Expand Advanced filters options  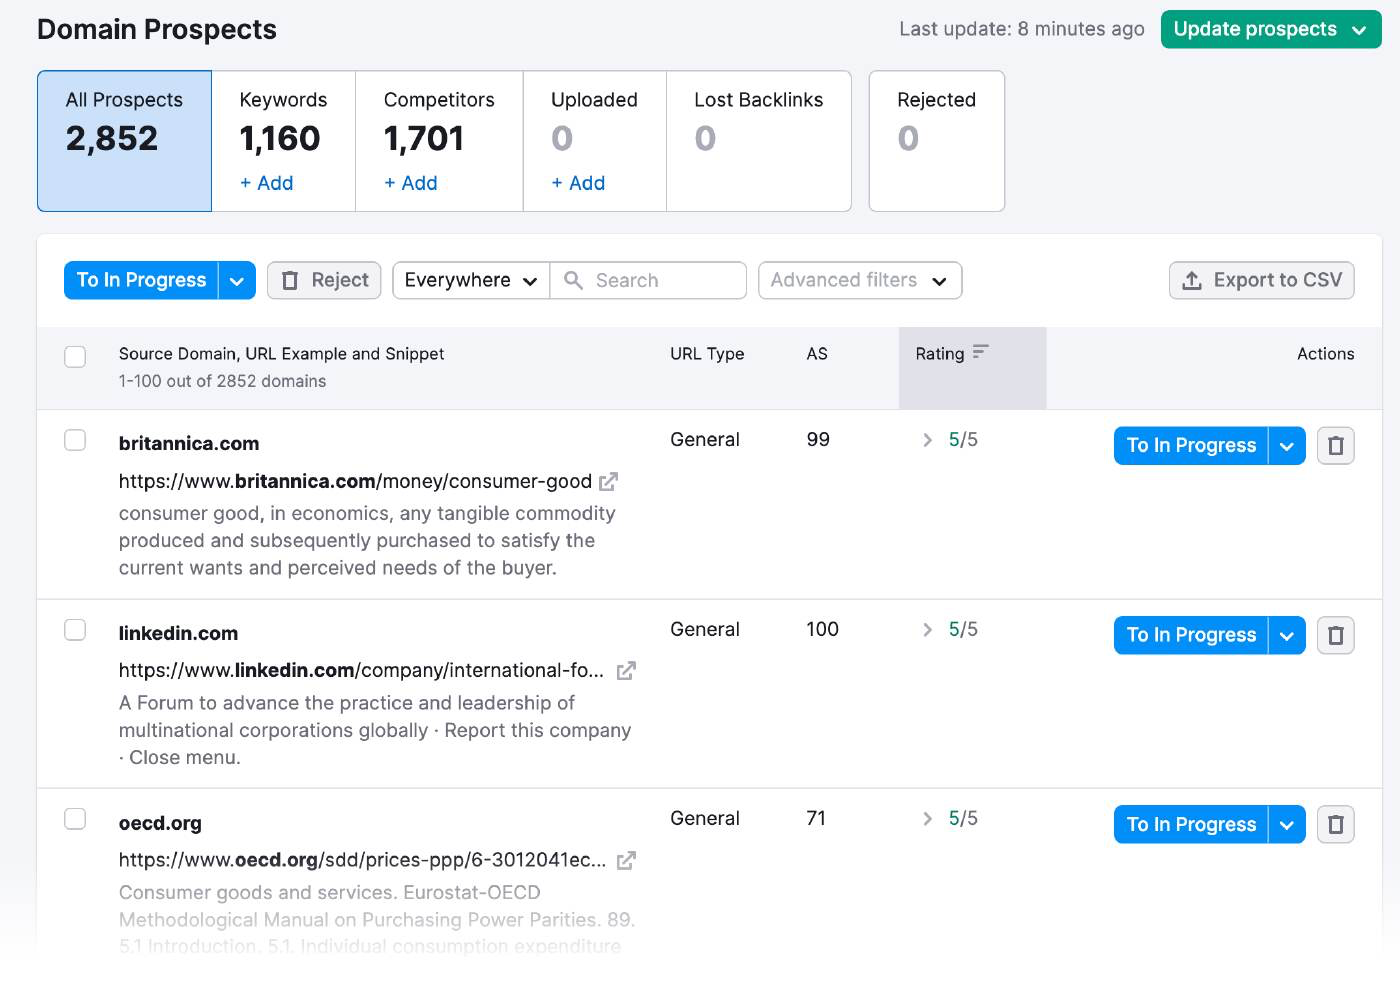[x=859, y=280]
